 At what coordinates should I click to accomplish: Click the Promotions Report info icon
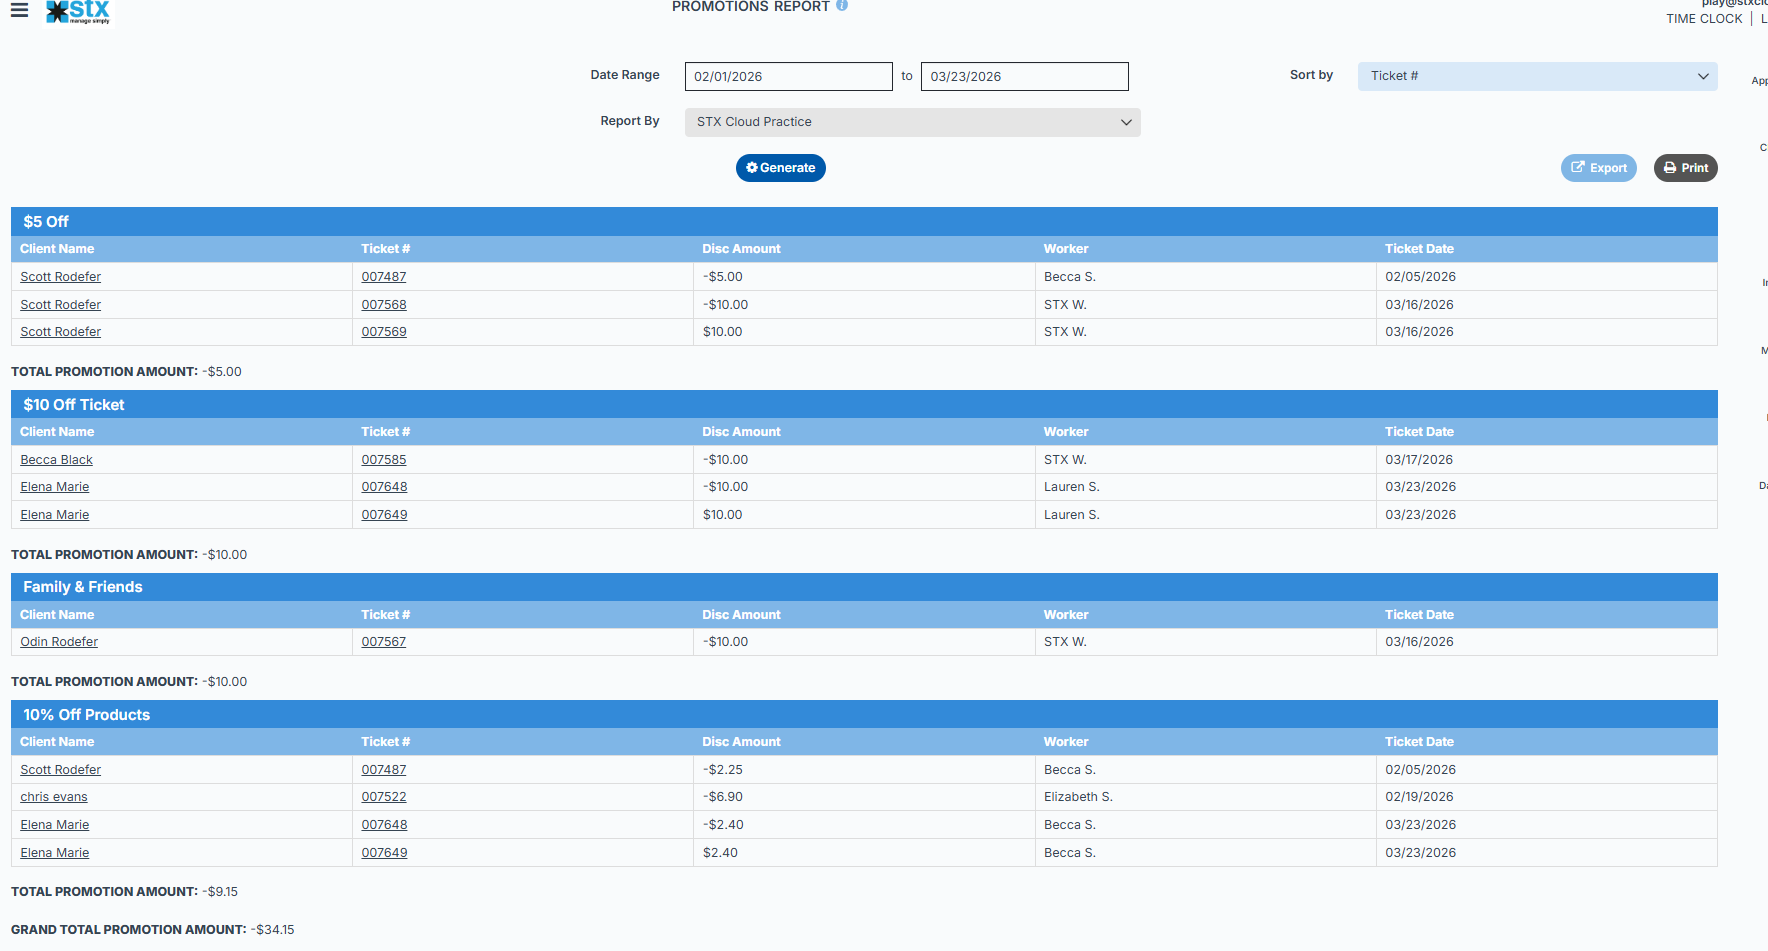tap(842, 6)
